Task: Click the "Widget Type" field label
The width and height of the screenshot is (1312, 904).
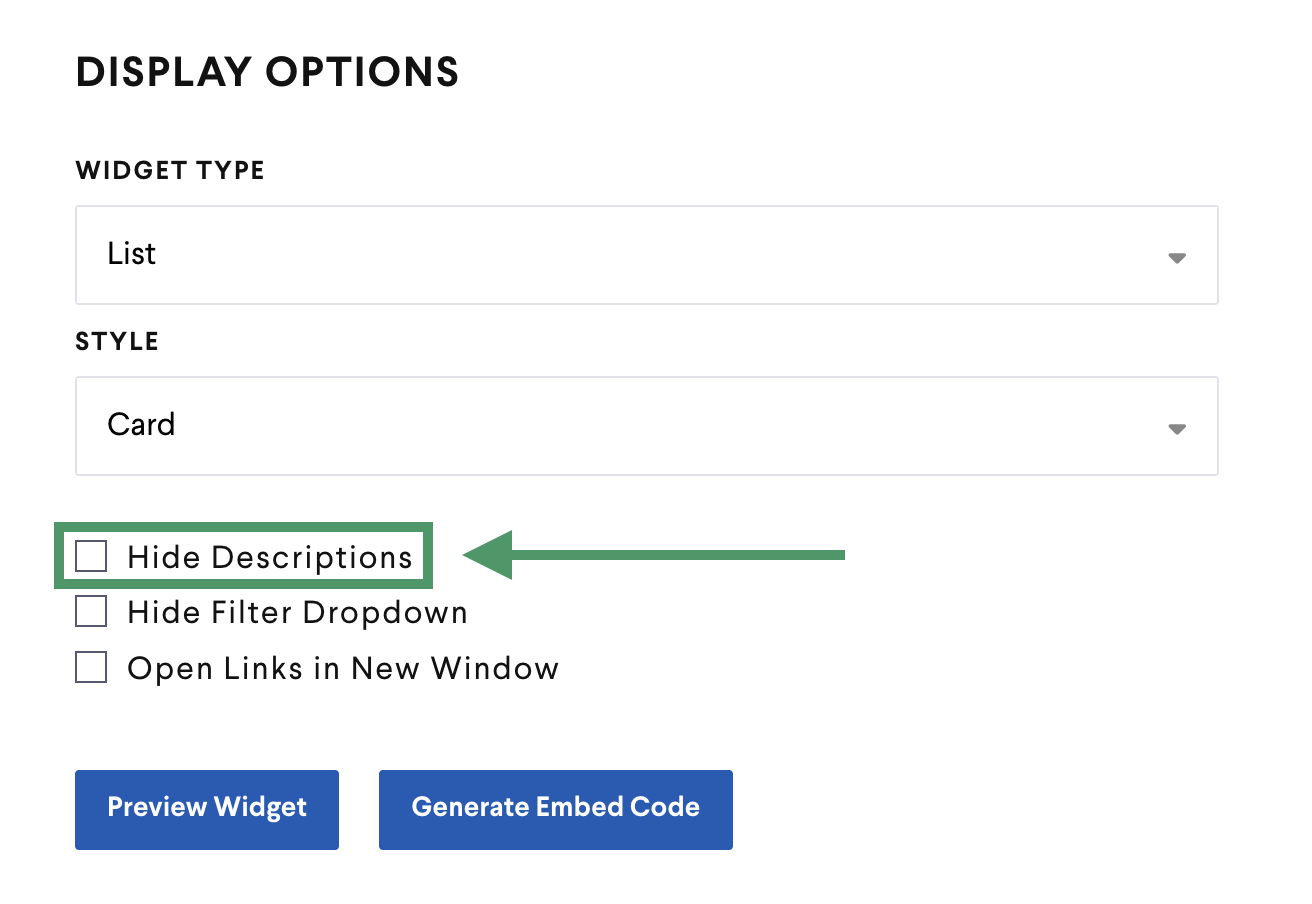Action: (x=170, y=171)
